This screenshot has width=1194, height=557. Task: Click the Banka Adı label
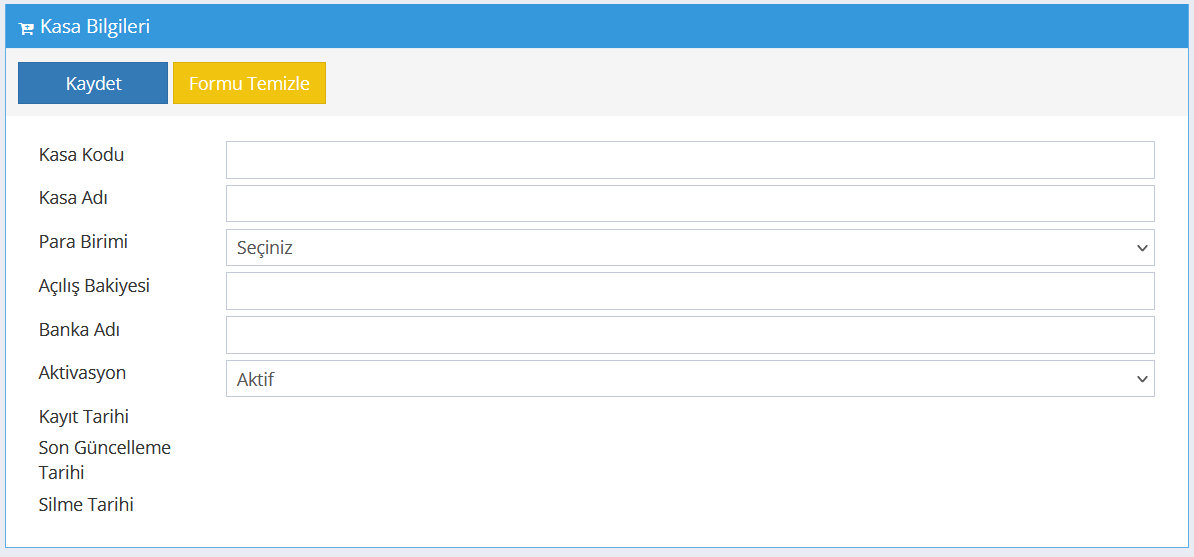[x=79, y=331]
